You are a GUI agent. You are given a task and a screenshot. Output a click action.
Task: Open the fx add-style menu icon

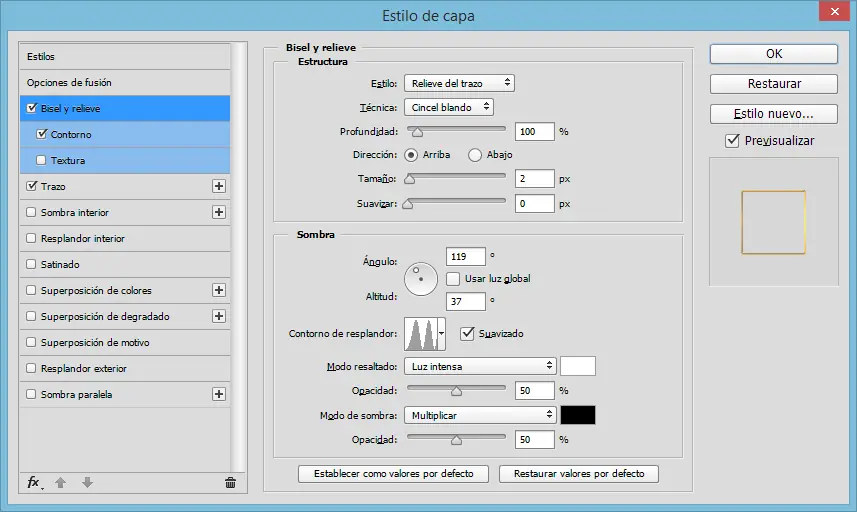pos(34,482)
